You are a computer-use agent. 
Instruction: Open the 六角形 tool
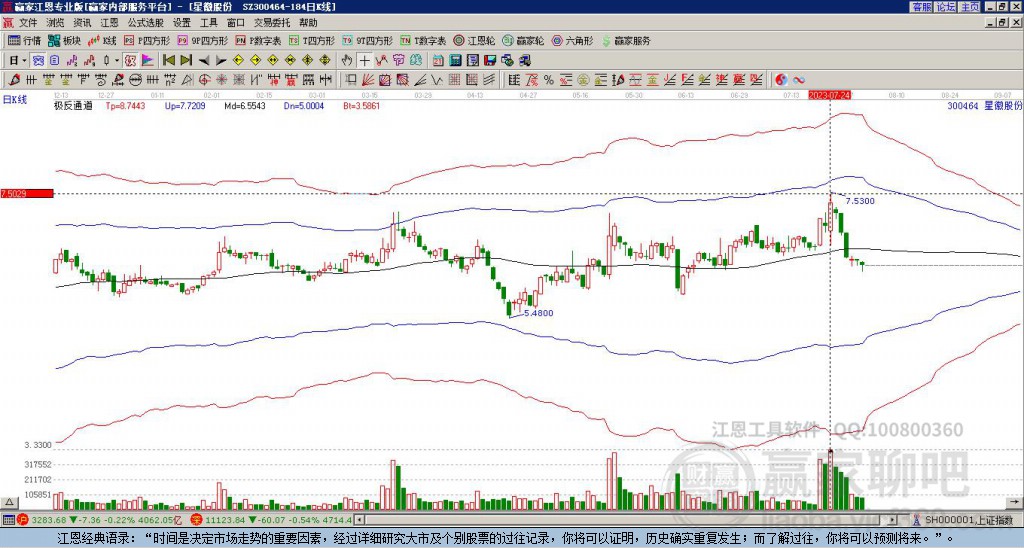click(573, 40)
